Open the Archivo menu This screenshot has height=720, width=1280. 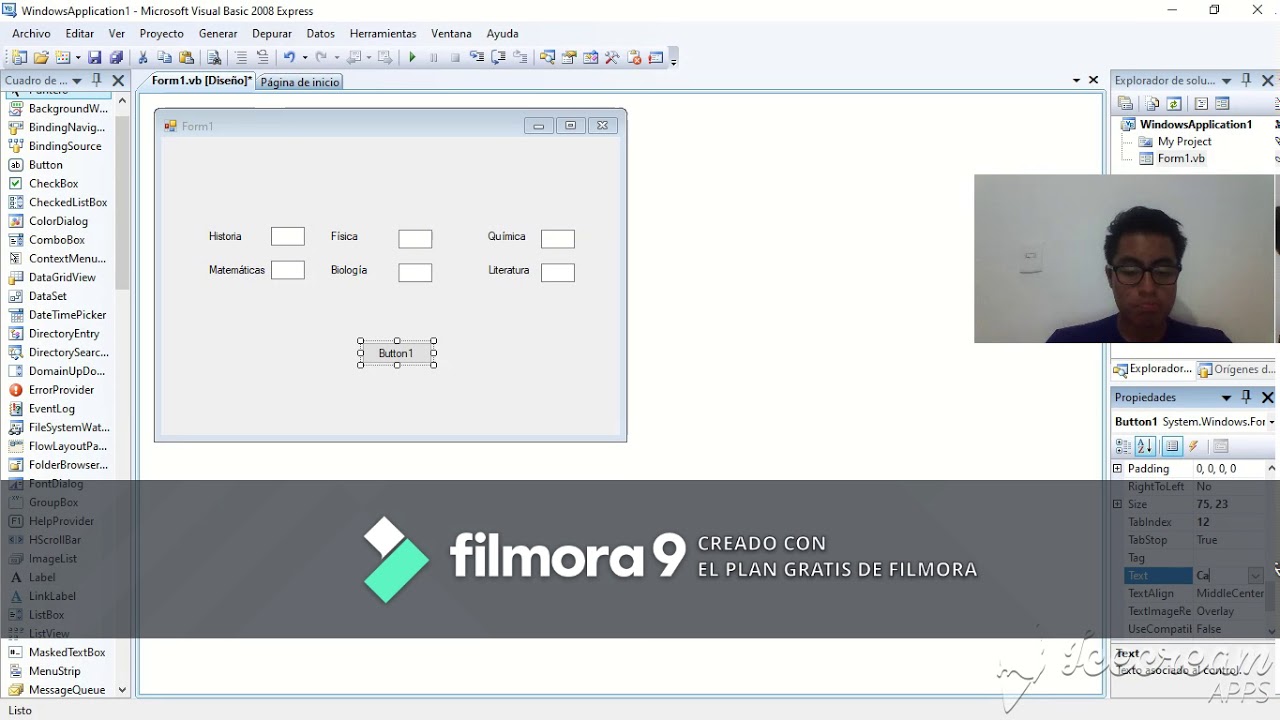(31, 33)
